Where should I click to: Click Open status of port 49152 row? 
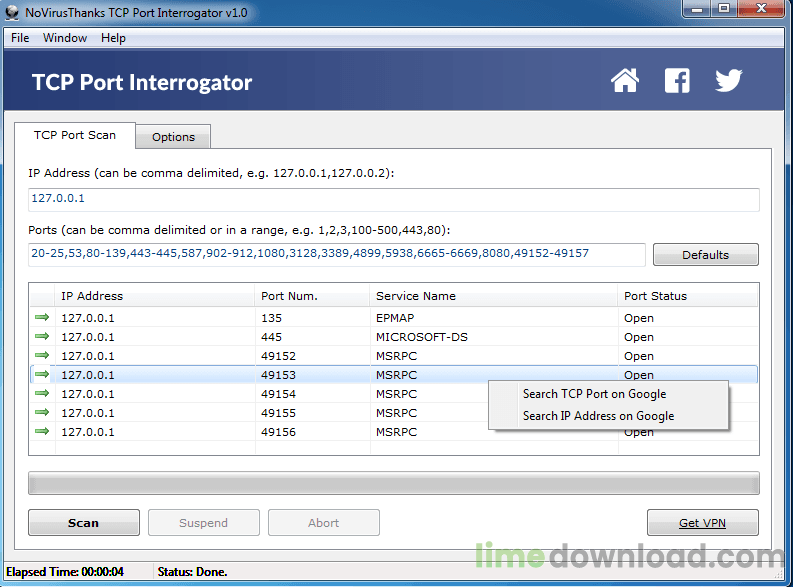tap(639, 356)
